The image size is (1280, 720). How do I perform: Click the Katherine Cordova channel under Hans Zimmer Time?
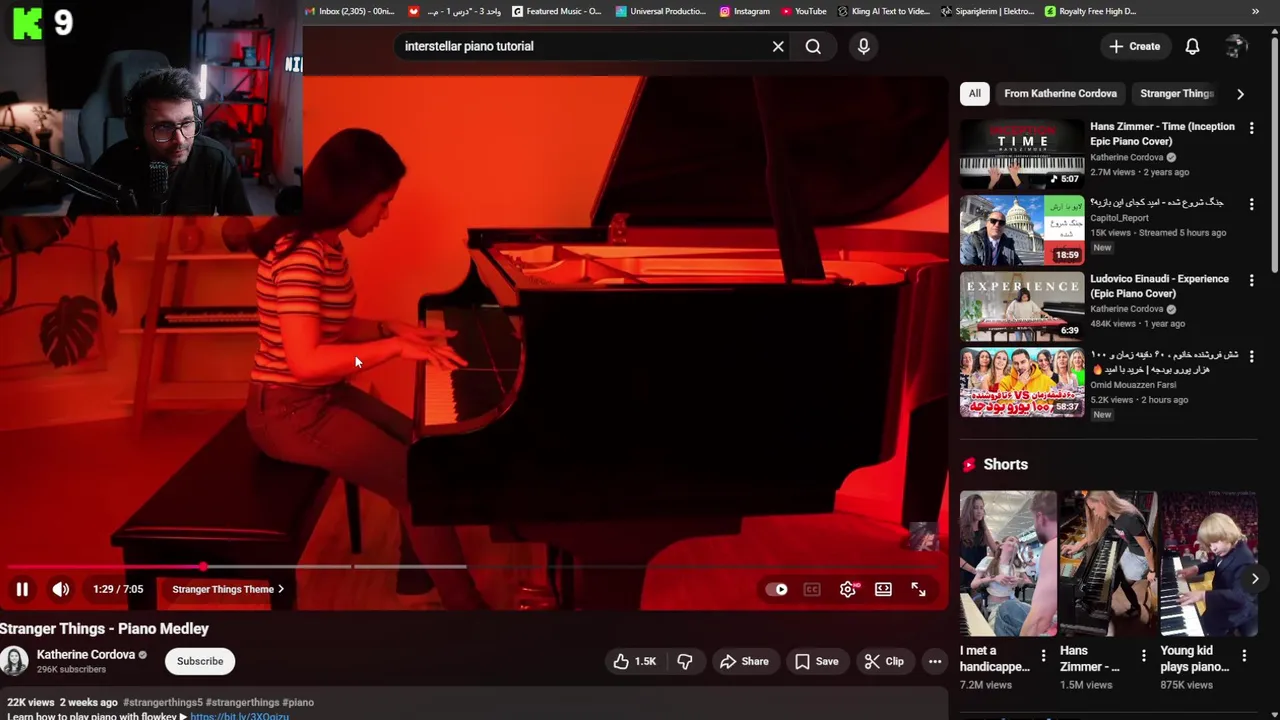(1126, 157)
